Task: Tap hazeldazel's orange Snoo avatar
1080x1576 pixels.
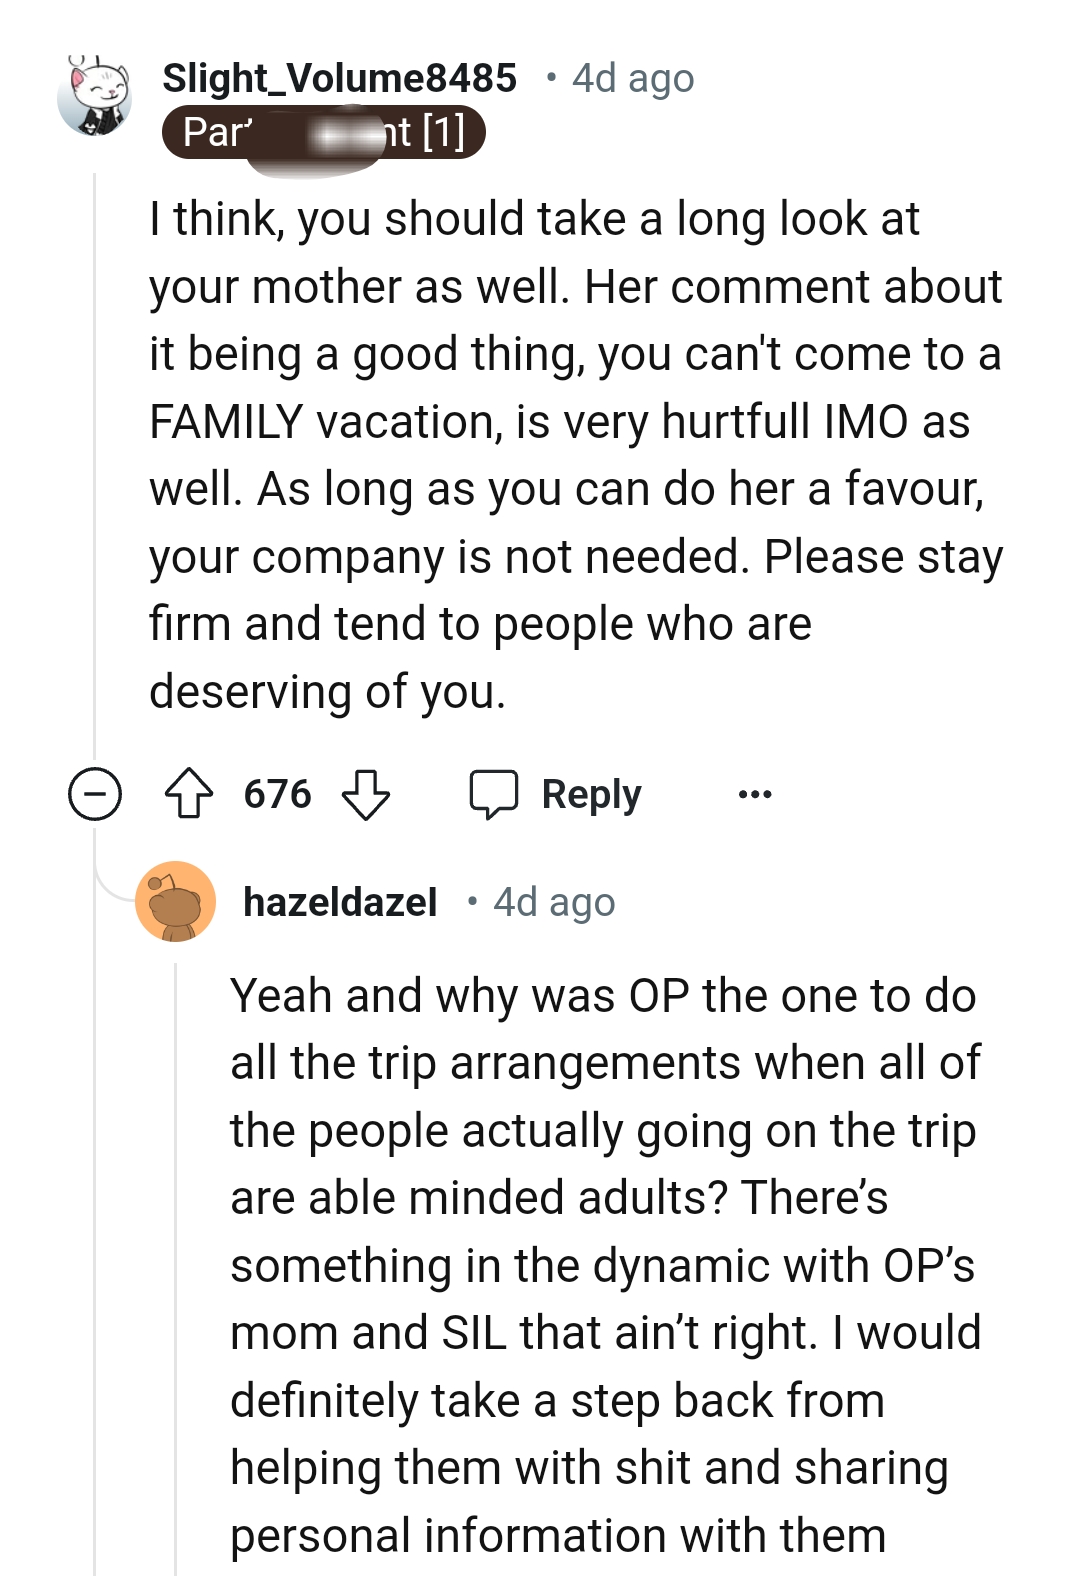Action: [176, 902]
